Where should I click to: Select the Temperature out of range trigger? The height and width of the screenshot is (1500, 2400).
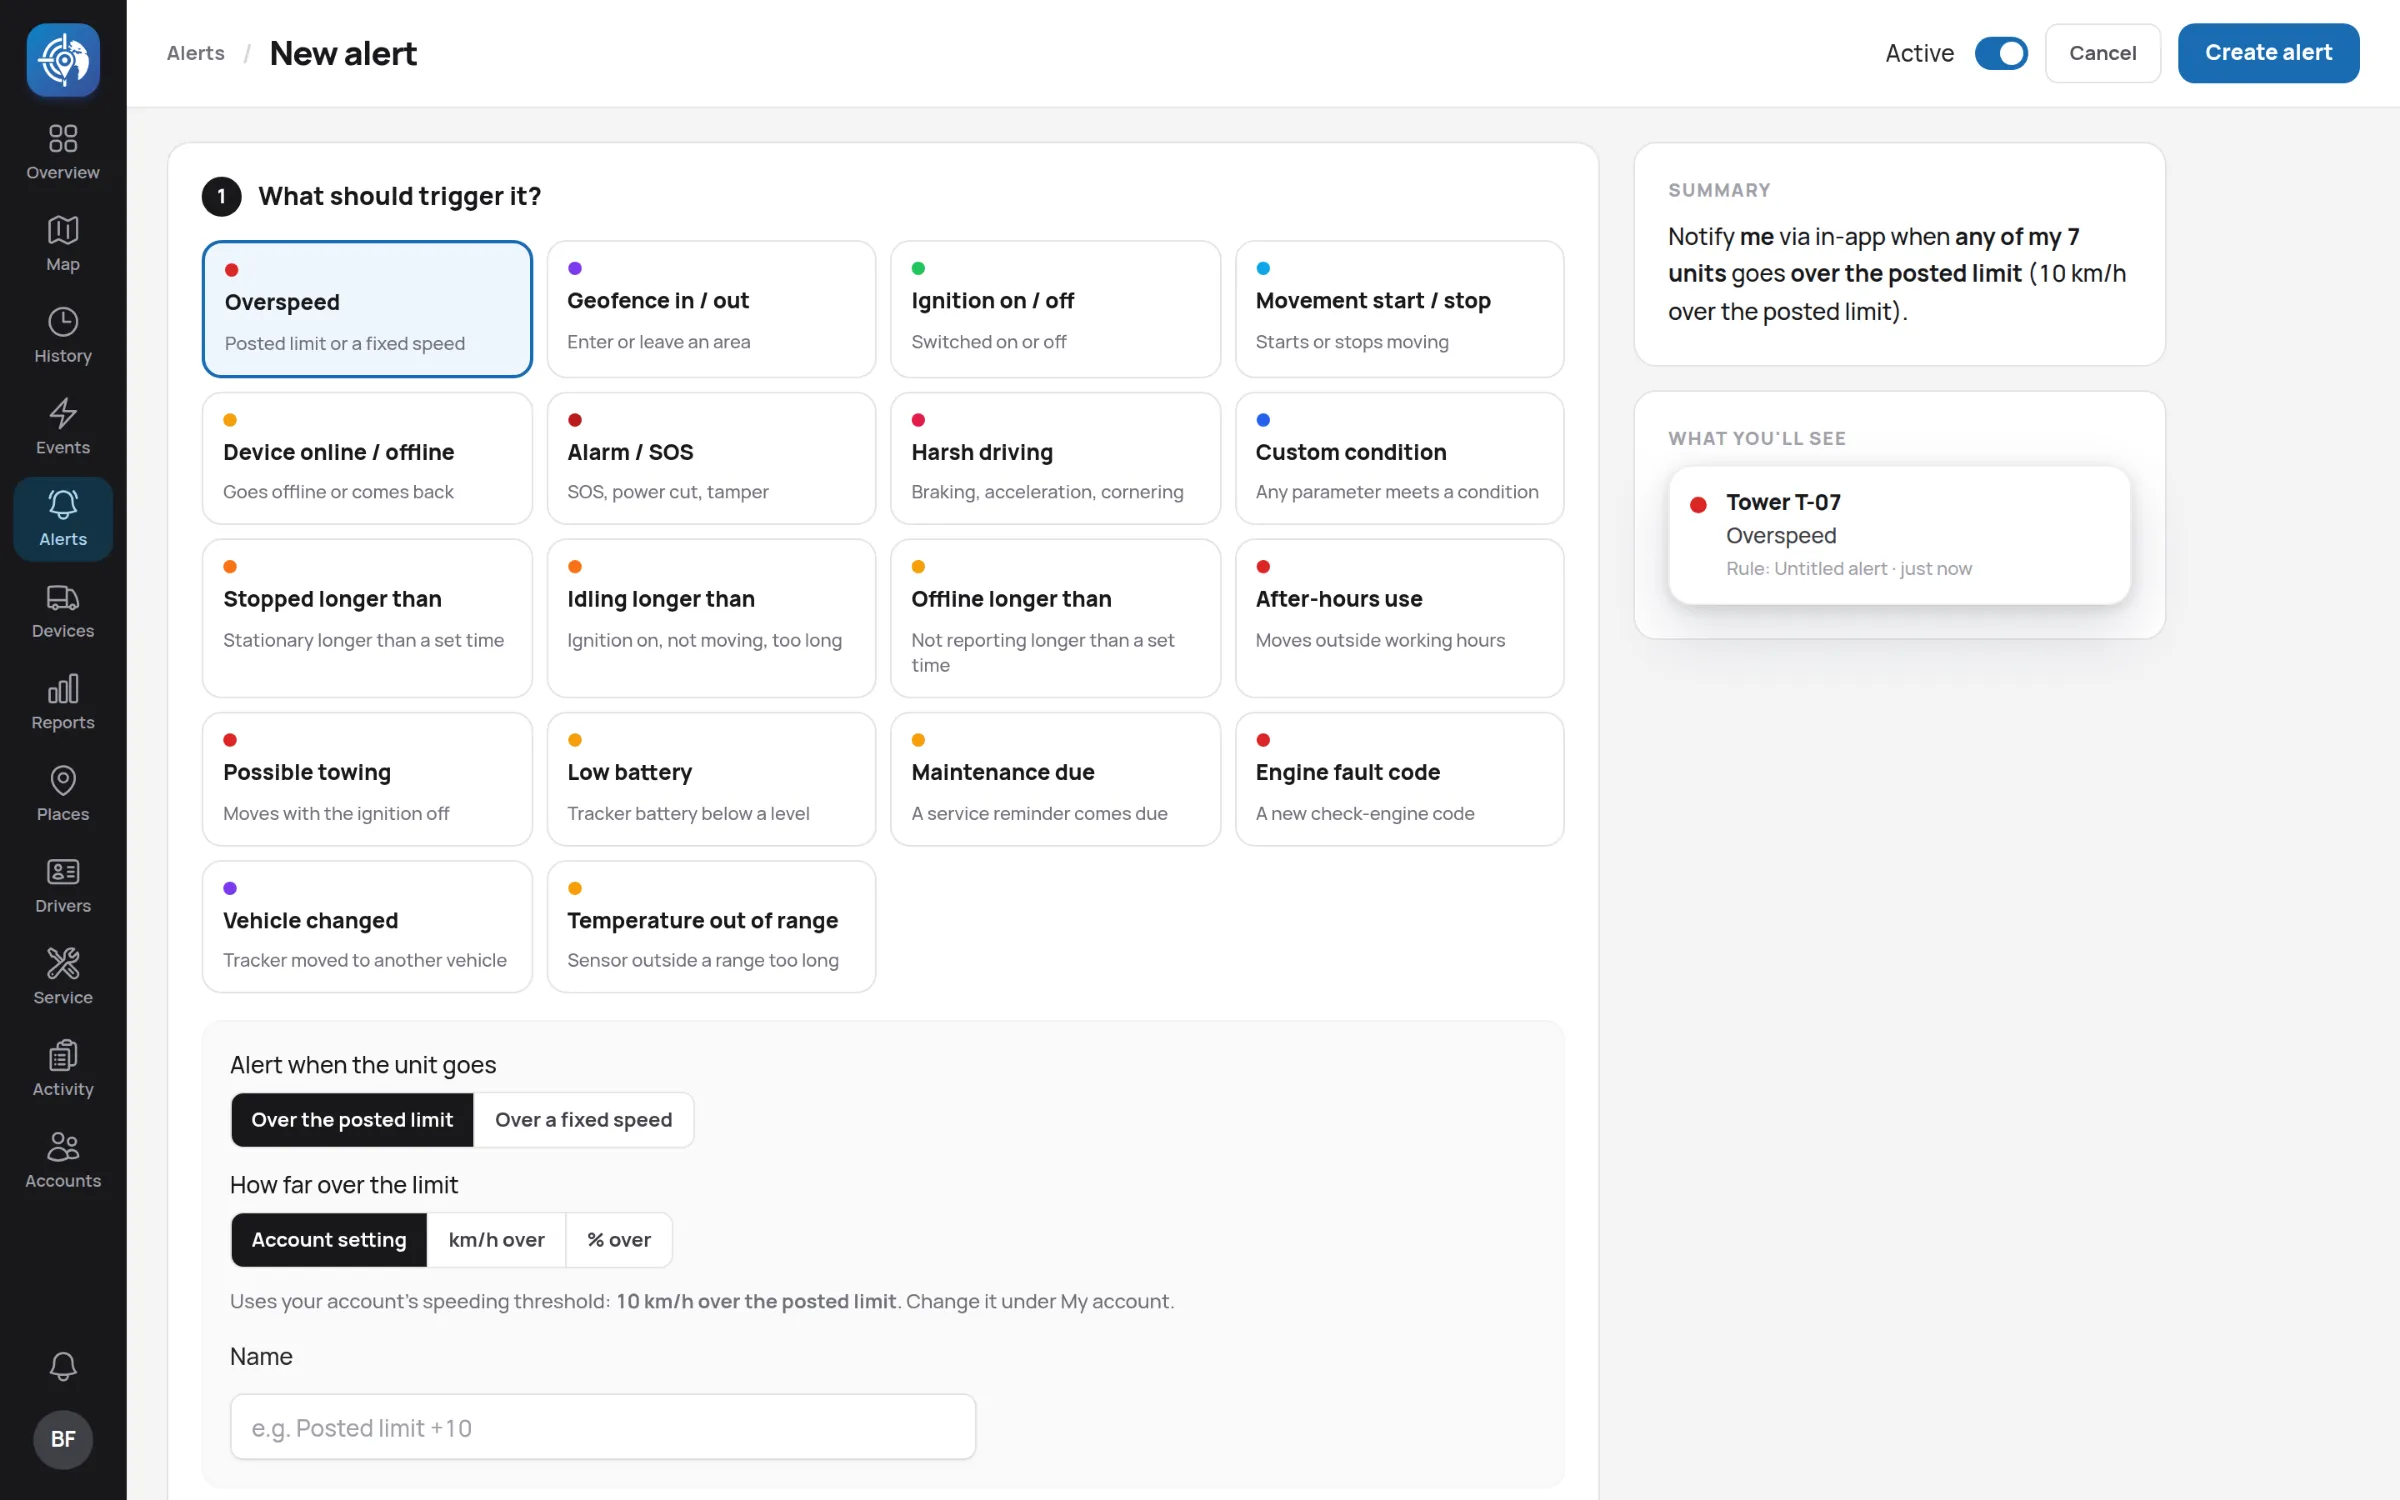pos(711,927)
